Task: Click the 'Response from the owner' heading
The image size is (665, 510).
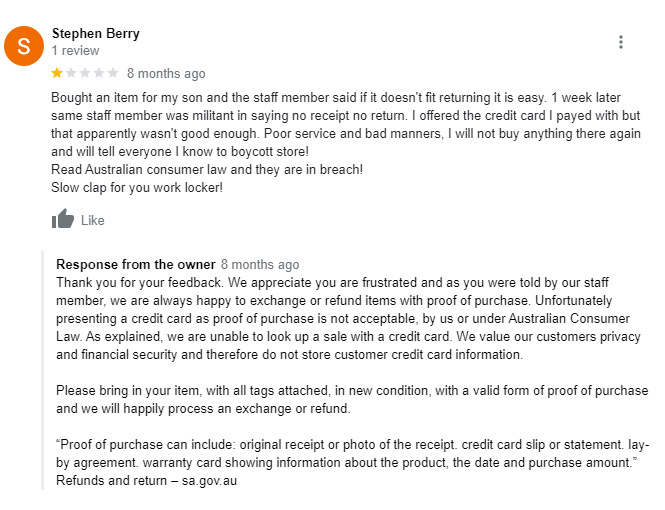Action: point(136,264)
